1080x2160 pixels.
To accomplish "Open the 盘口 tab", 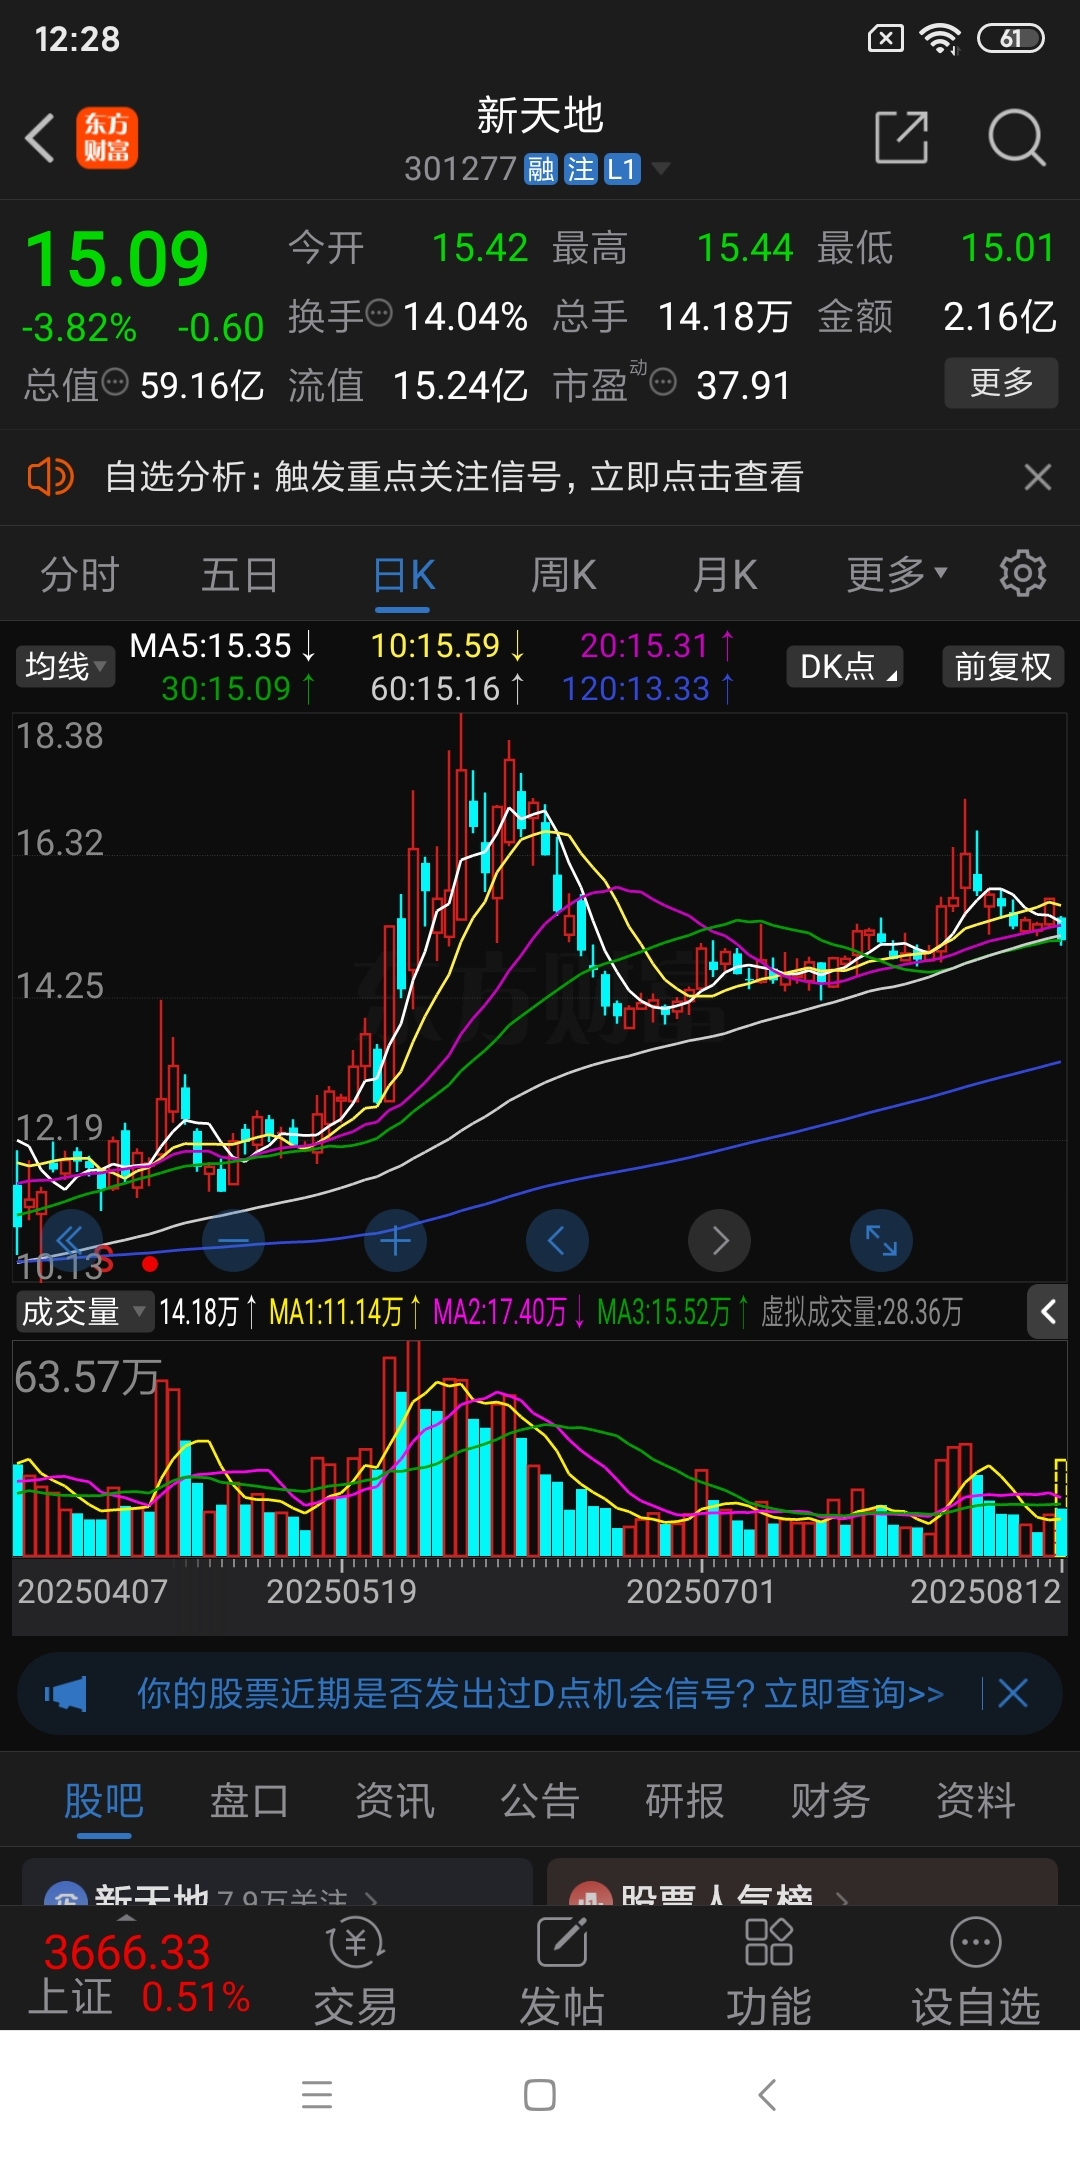I will [249, 1802].
